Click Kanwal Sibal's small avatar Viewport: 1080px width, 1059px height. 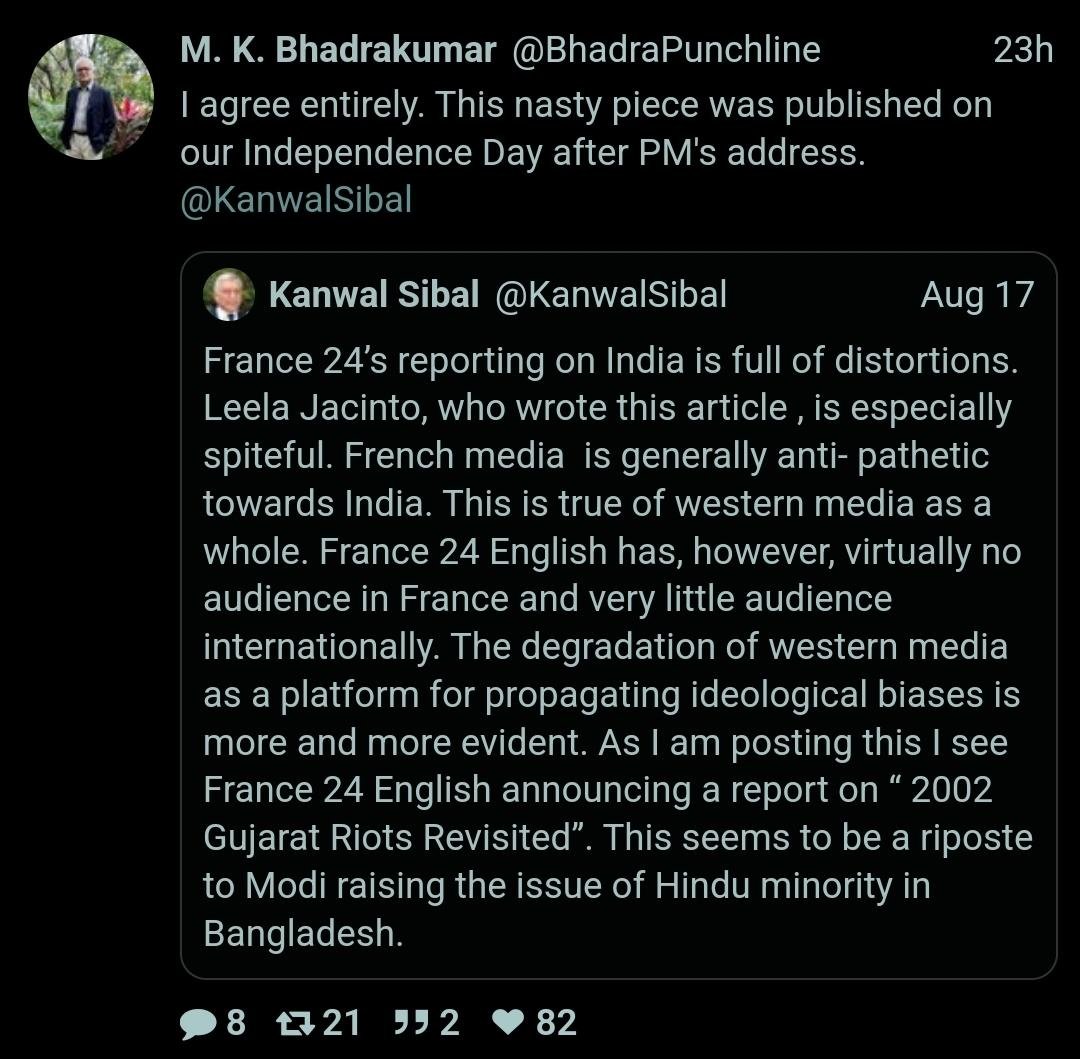click(229, 295)
